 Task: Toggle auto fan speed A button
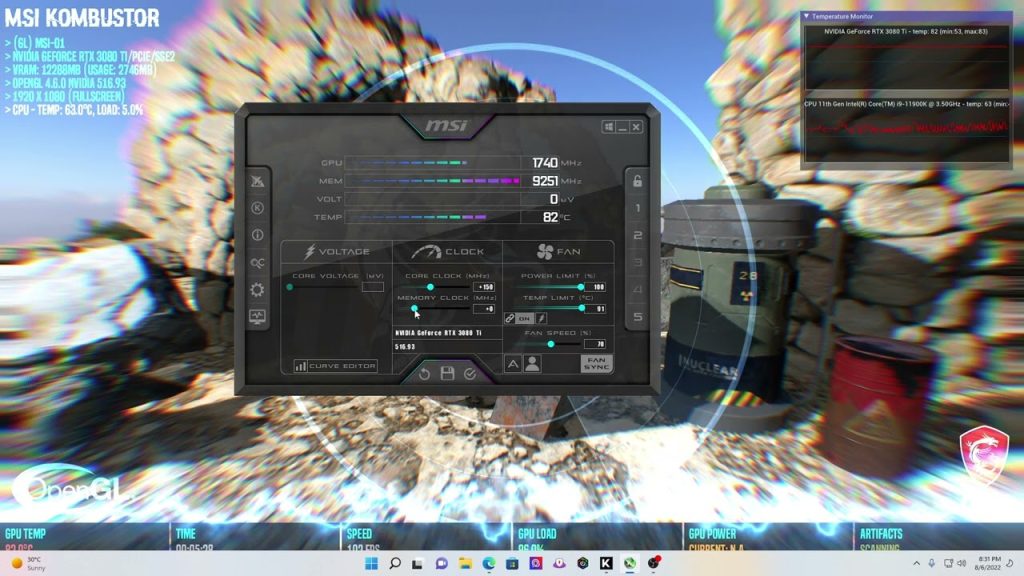click(513, 364)
